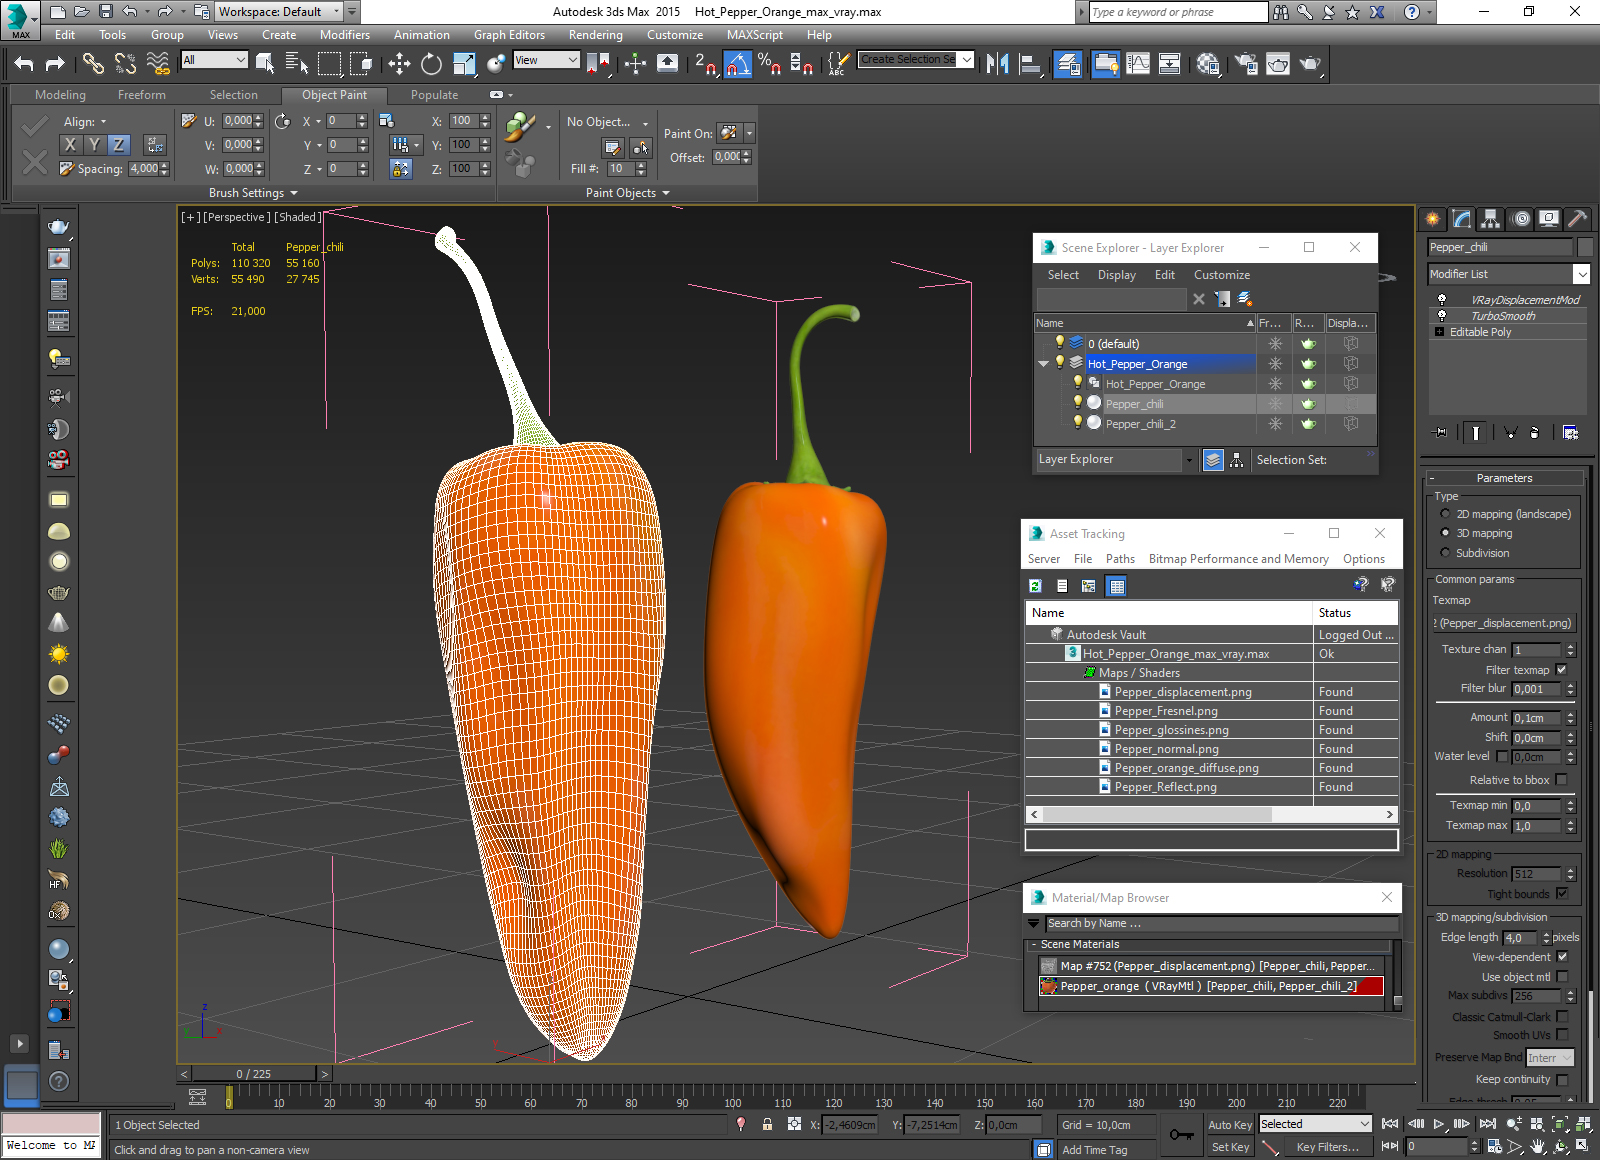Open the Motion command panel tab

coord(1520,218)
